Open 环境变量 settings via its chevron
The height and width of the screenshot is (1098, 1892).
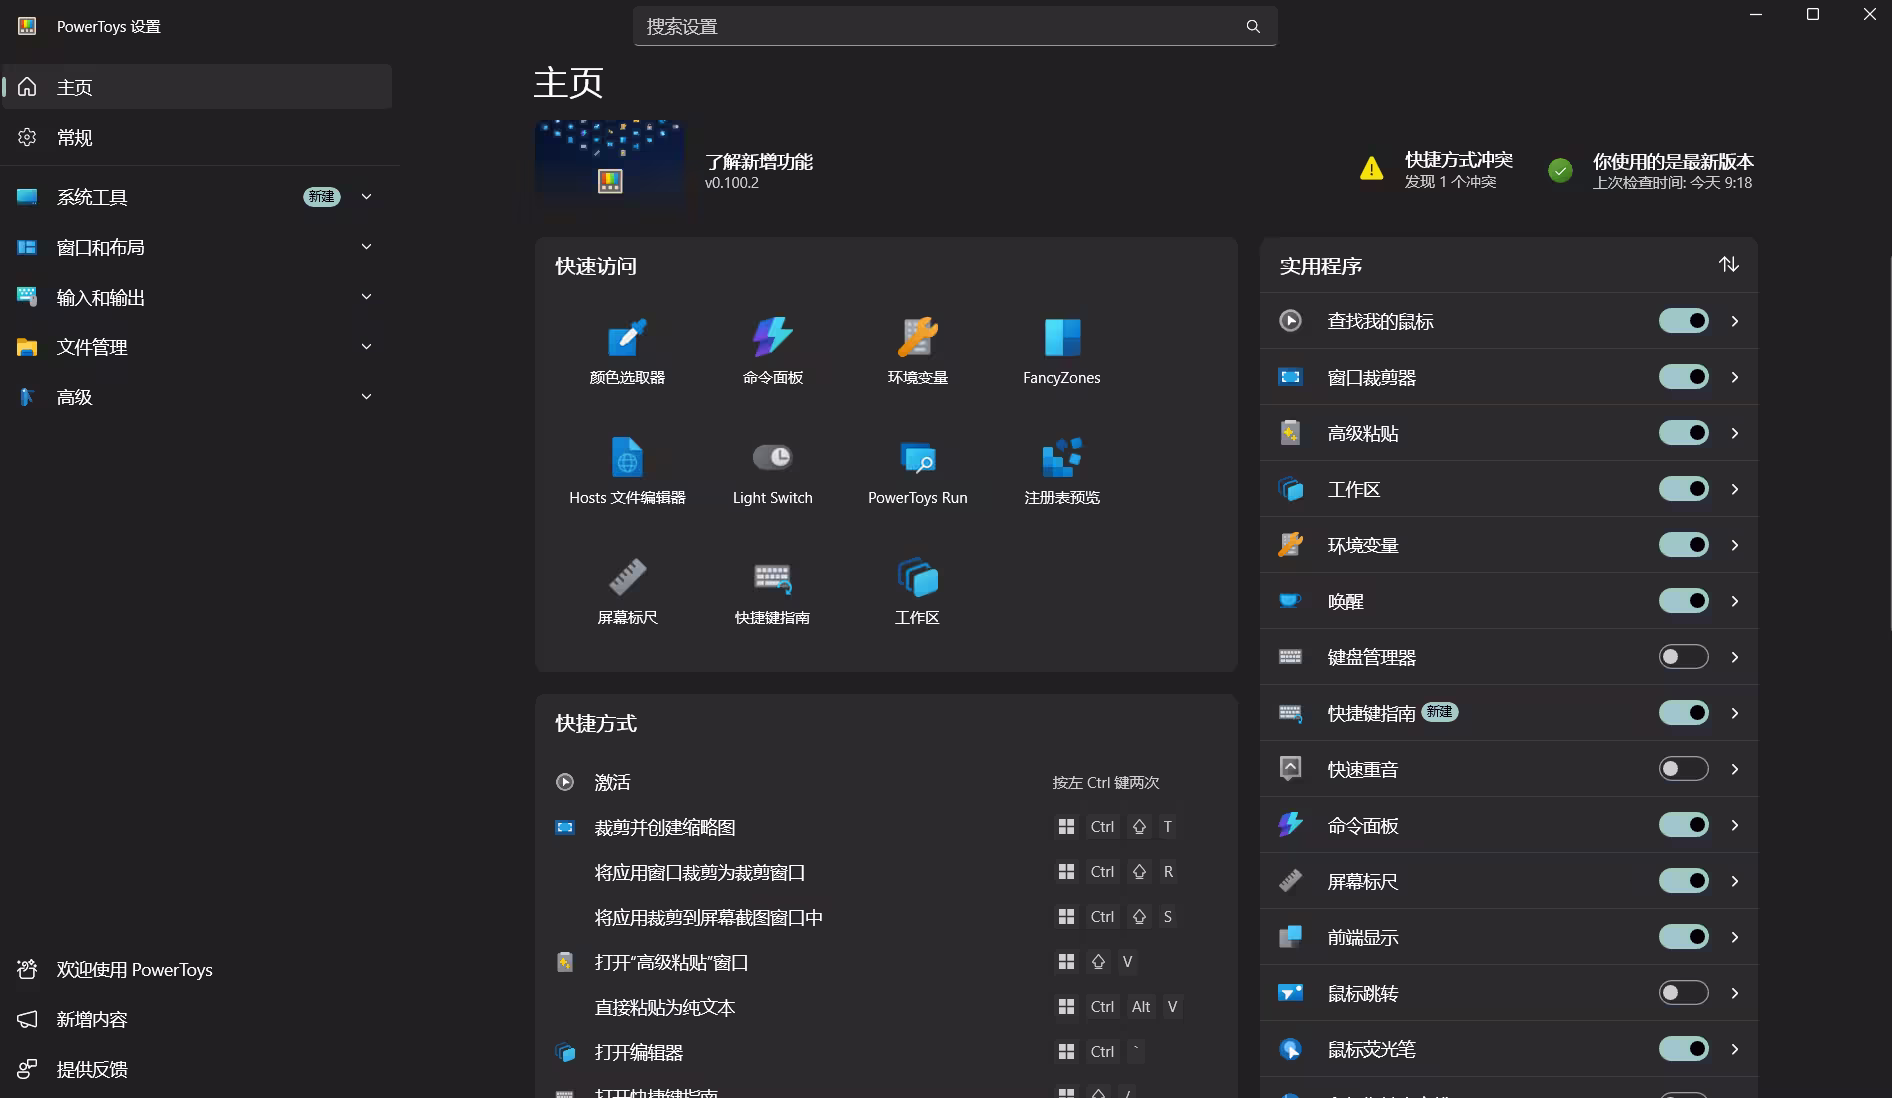(1735, 545)
